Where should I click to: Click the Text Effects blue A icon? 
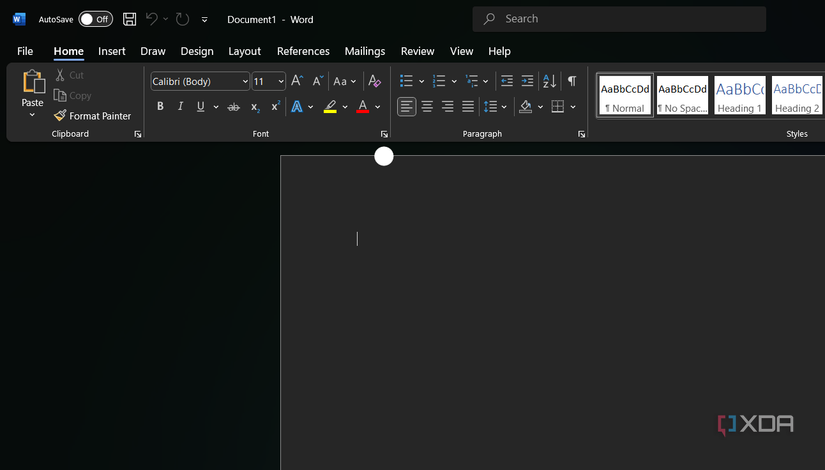tap(297, 107)
